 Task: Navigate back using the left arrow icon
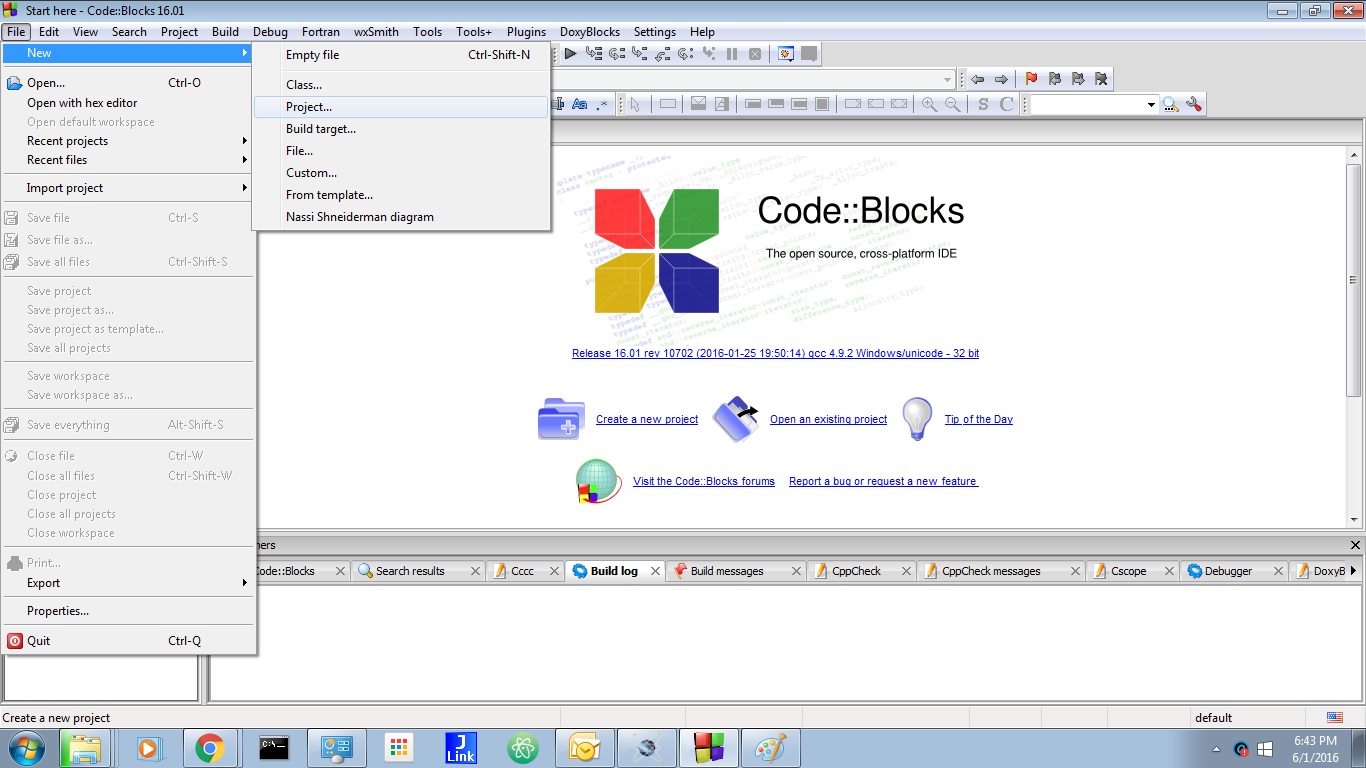tap(978, 79)
